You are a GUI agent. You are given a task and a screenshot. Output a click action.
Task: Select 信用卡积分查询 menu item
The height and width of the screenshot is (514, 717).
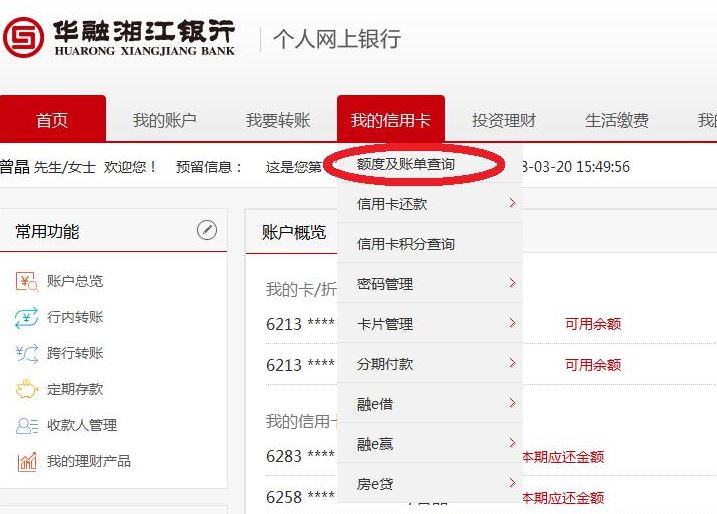(406, 244)
